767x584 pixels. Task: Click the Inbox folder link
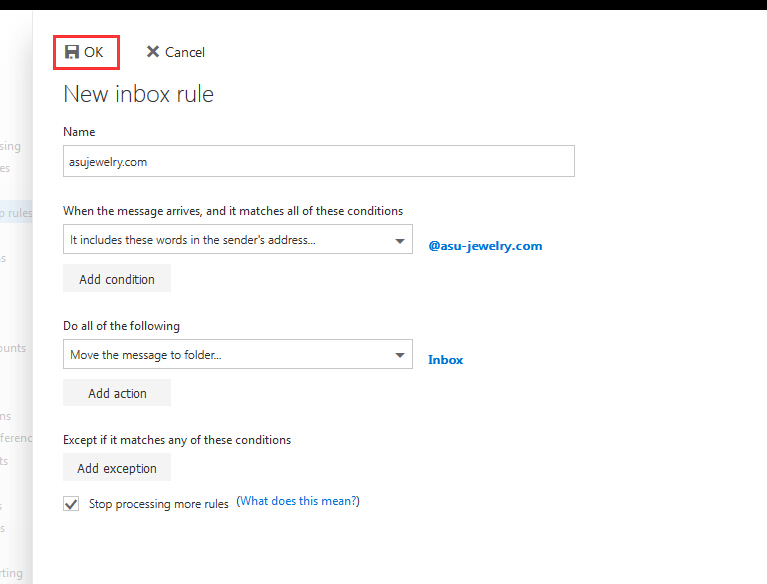click(x=445, y=360)
